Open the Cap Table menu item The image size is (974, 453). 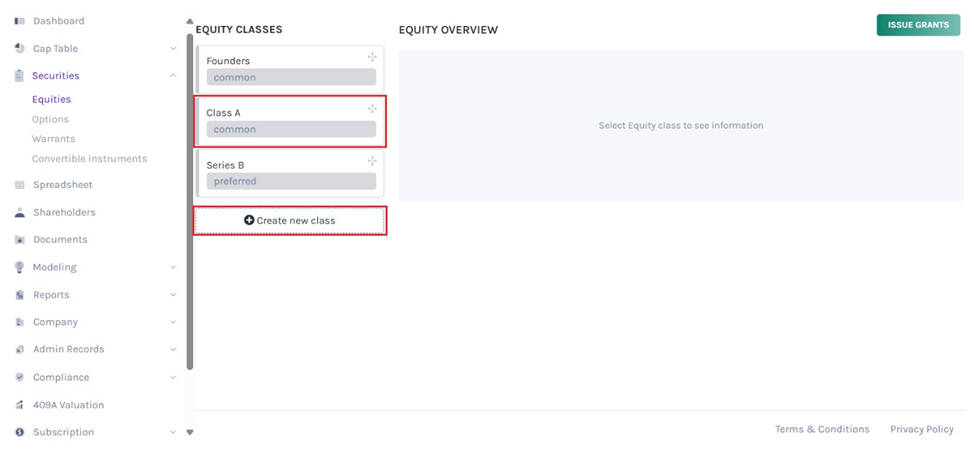click(55, 48)
